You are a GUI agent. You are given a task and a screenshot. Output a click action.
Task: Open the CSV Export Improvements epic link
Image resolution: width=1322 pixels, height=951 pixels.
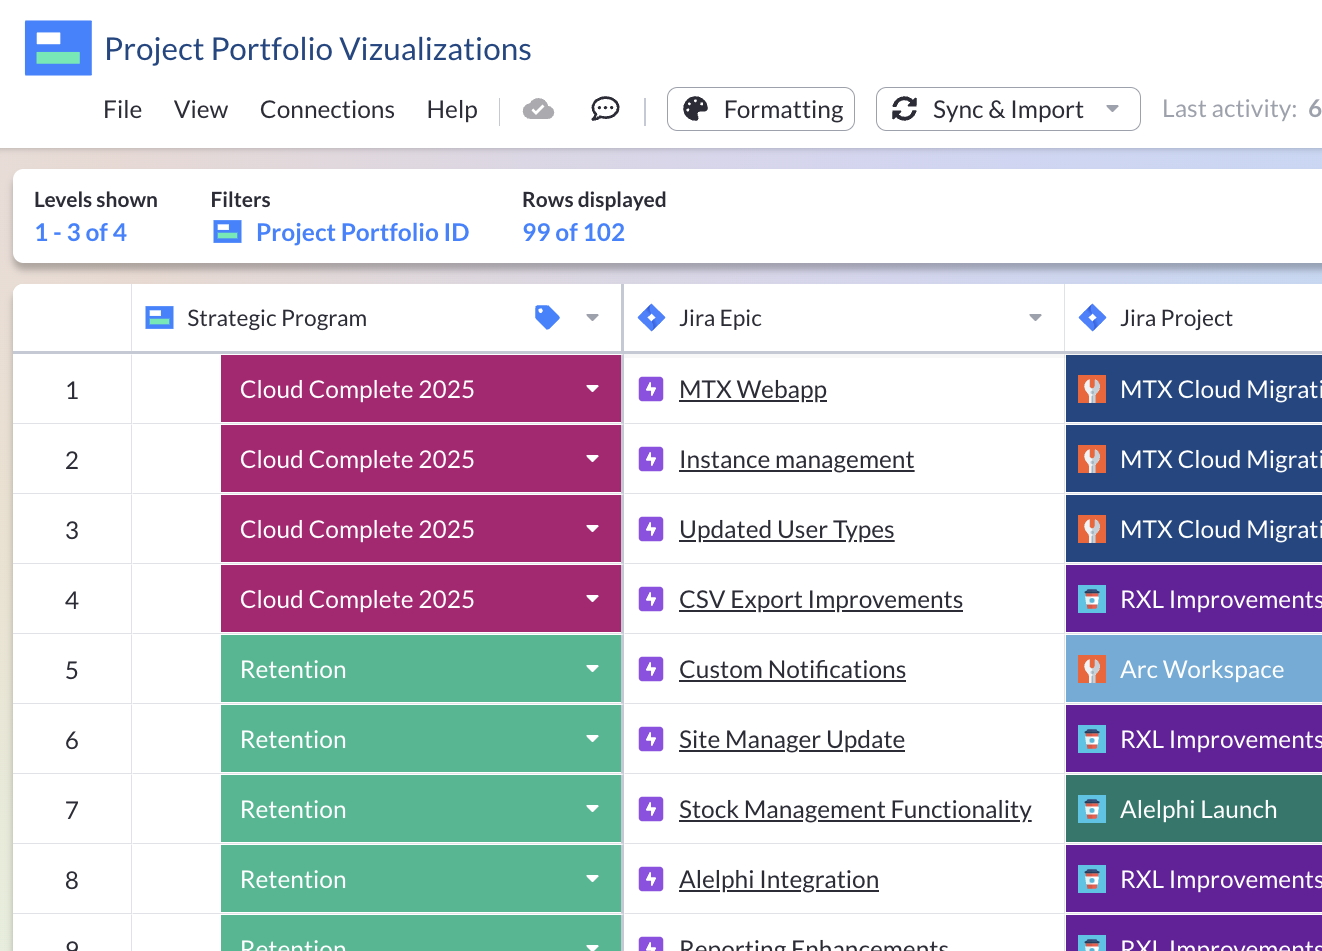click(x=821, y=599)
